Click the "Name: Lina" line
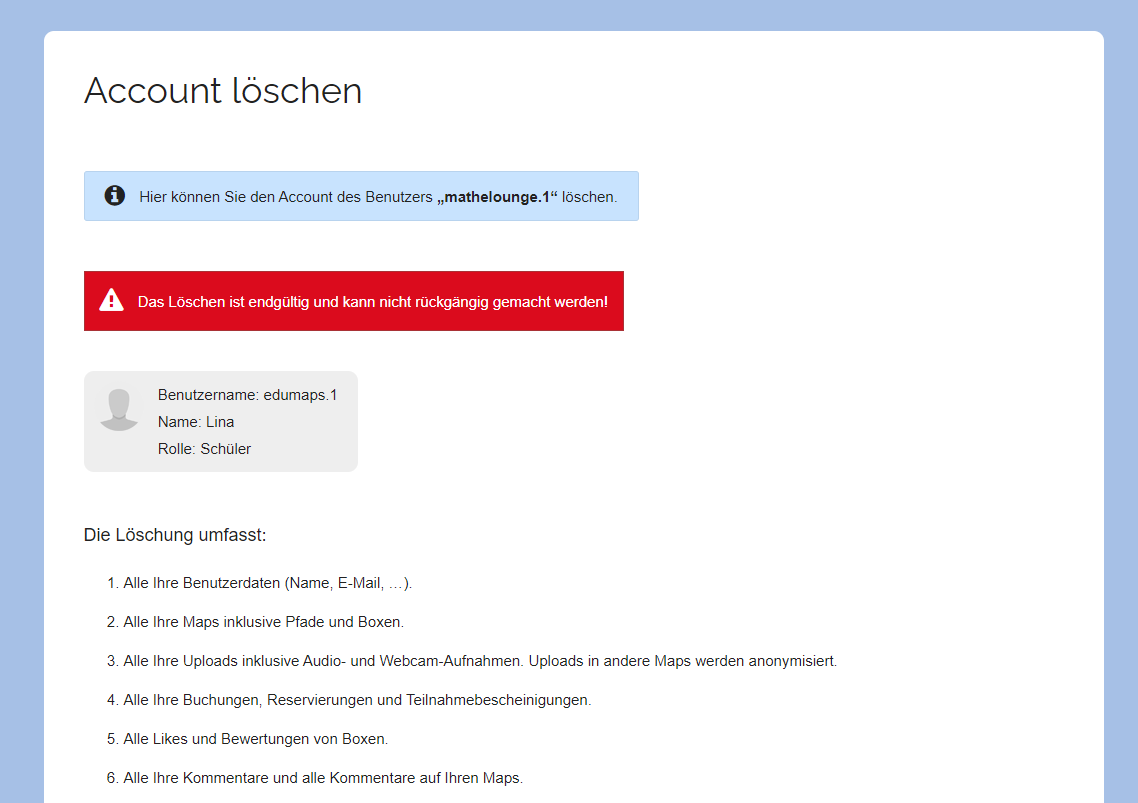This screenshot has height=803, width=1138. [x=196, y=422]
